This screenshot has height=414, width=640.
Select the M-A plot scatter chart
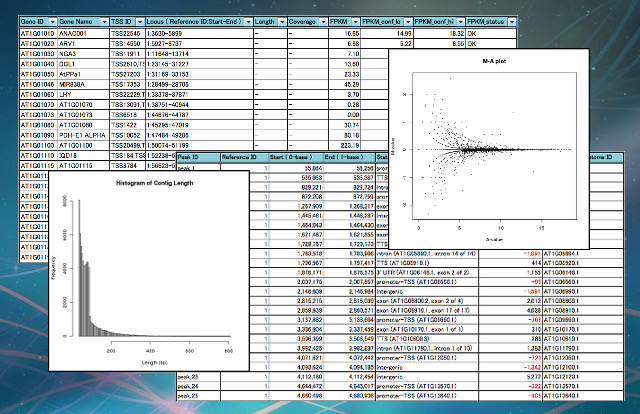point(489,149)
